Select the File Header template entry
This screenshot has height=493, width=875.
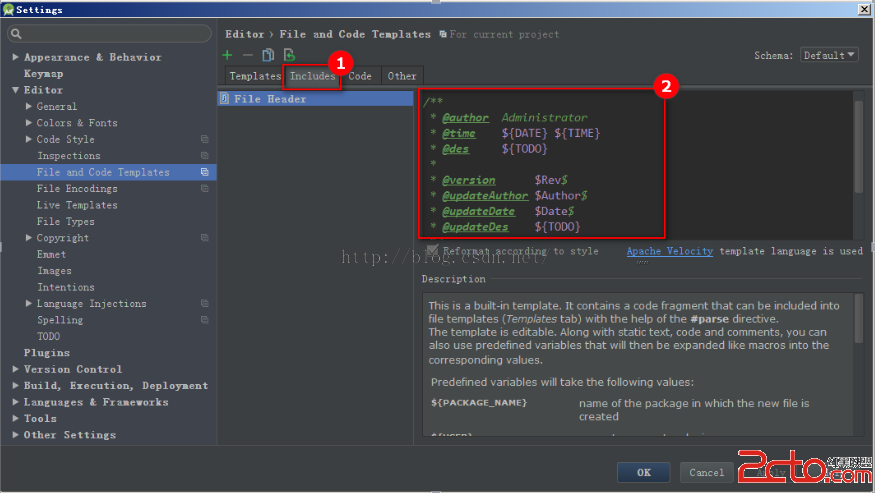tap(315, 99)
